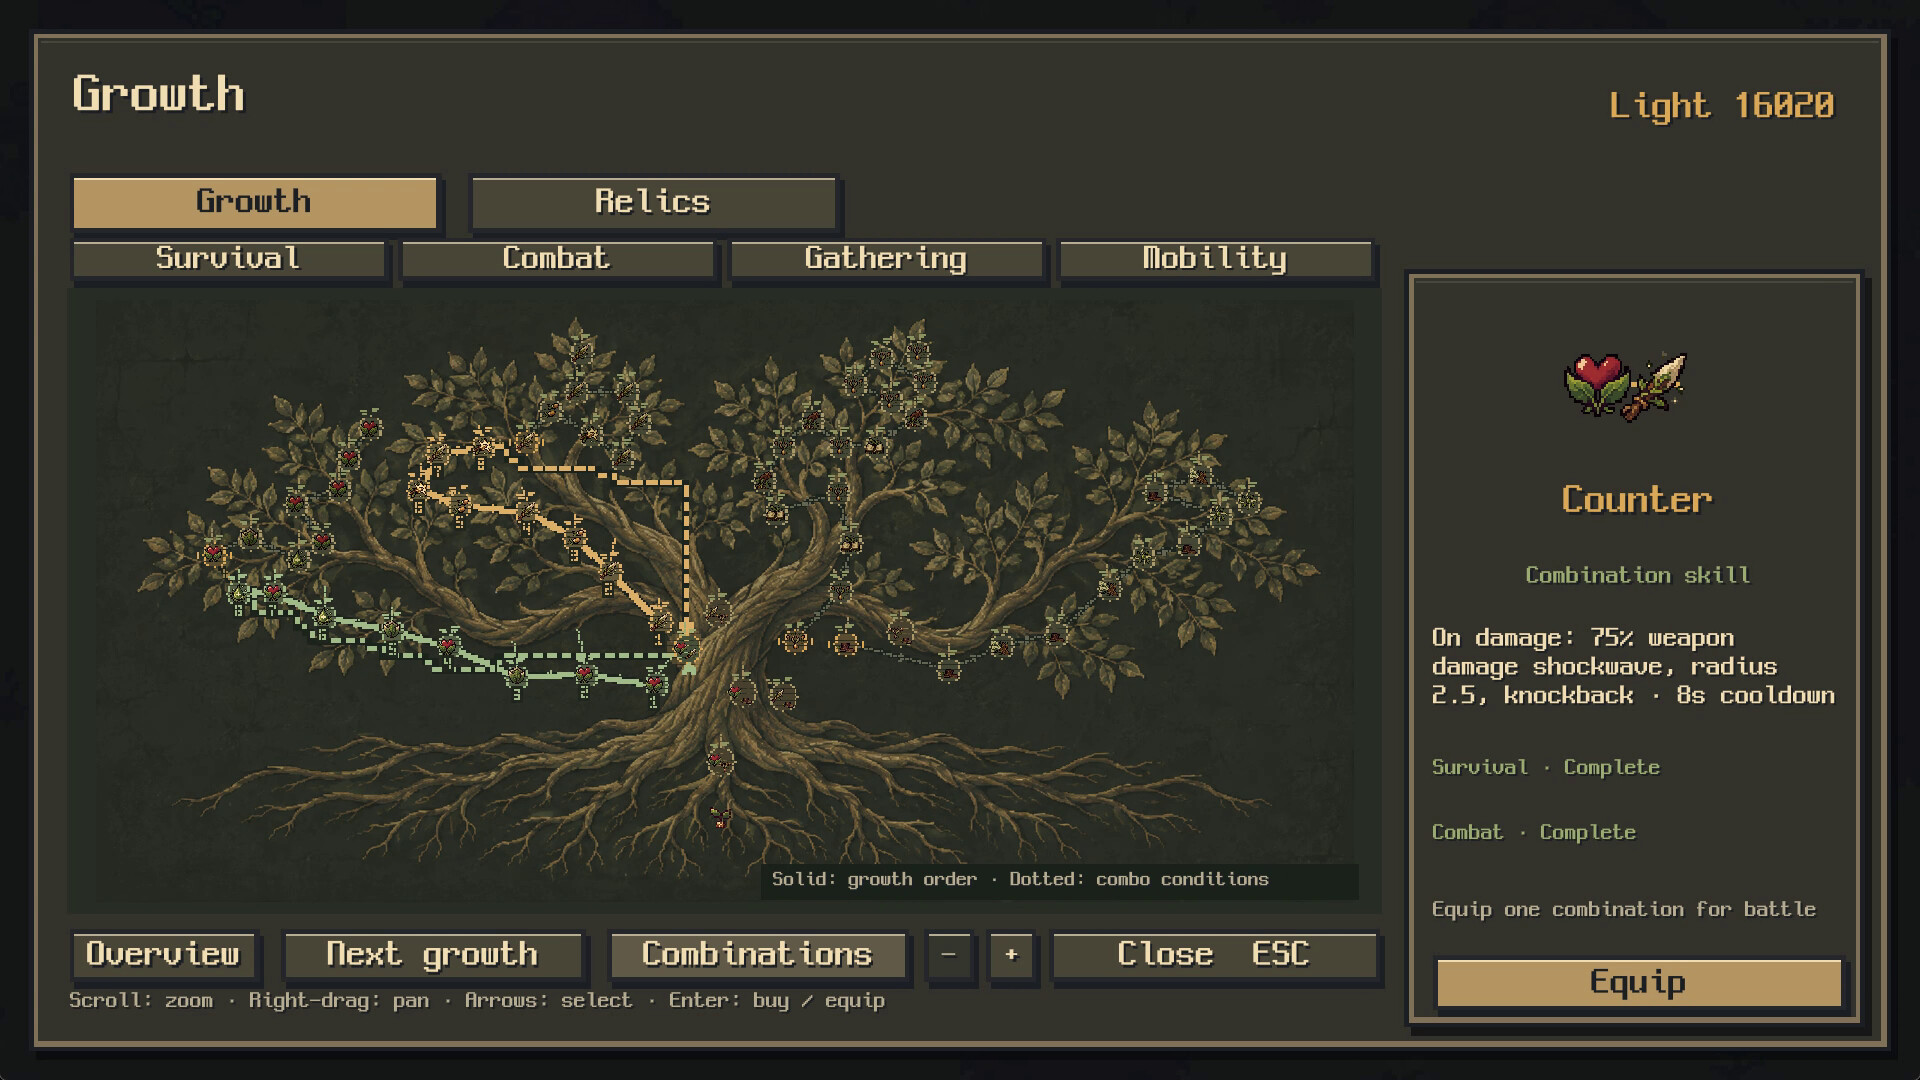Select Counter combo node where dashed lines meet

(x=686, y=648)
